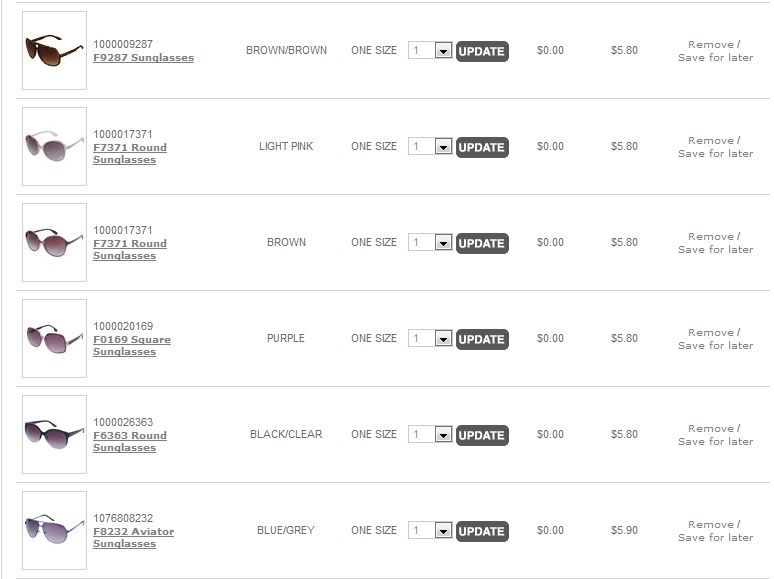Remove the light pink F7371 sunglasses

710,141
